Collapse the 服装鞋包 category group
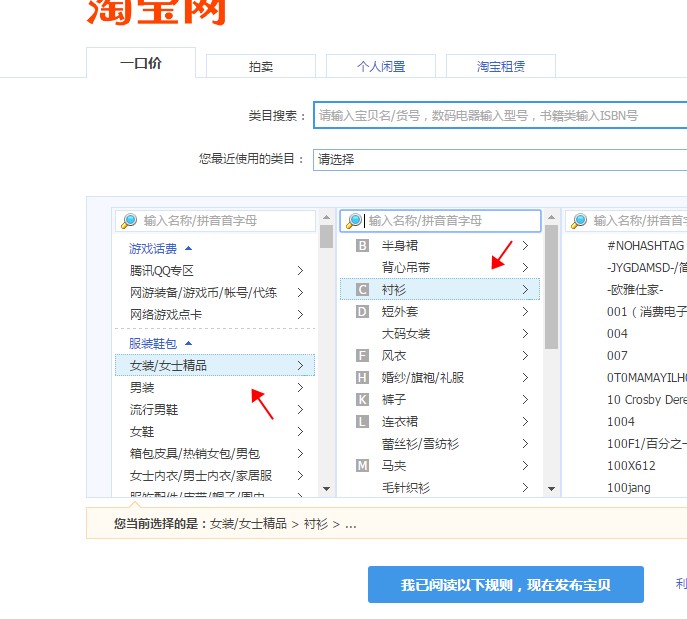 [x=160, y=343]
